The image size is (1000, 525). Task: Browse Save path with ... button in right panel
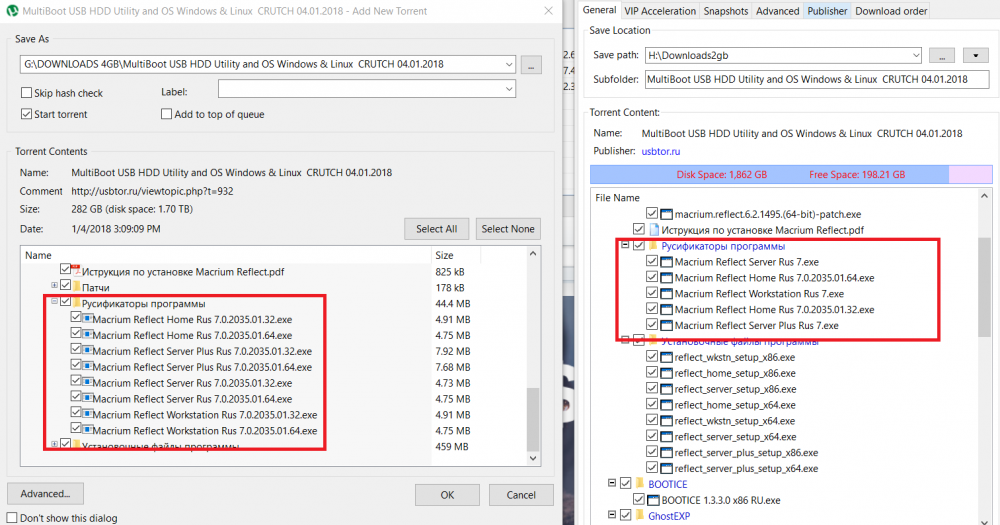pyautogui.click(x=941, y=55)
